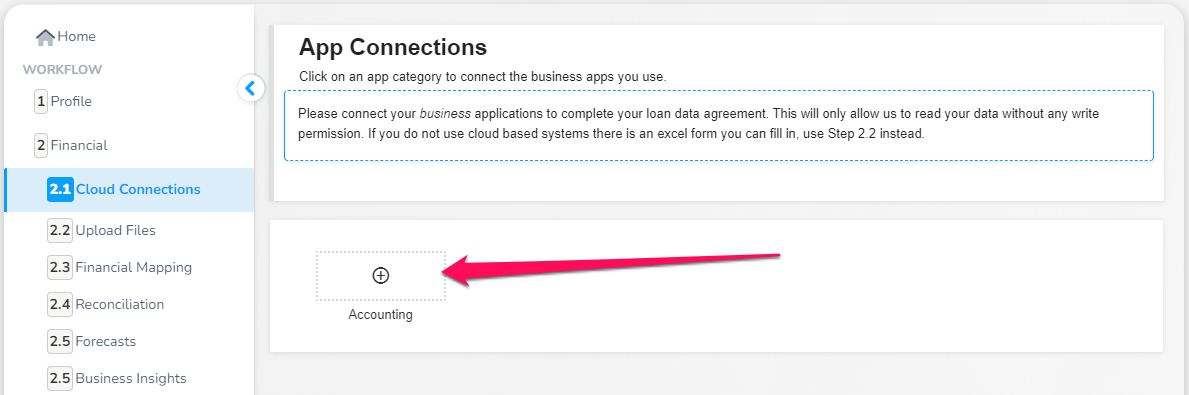Click the number 1 badge beside Profile

[x=41, y=102]
